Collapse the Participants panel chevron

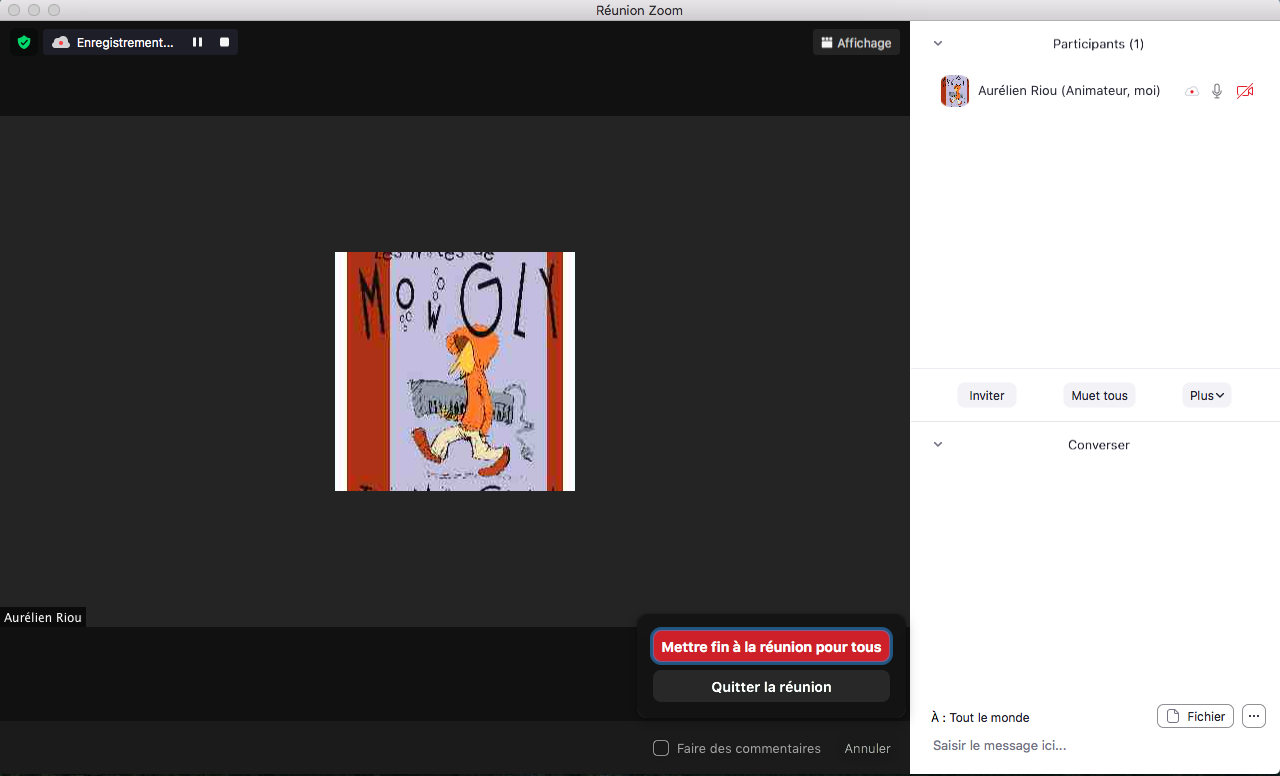[938, 44]
